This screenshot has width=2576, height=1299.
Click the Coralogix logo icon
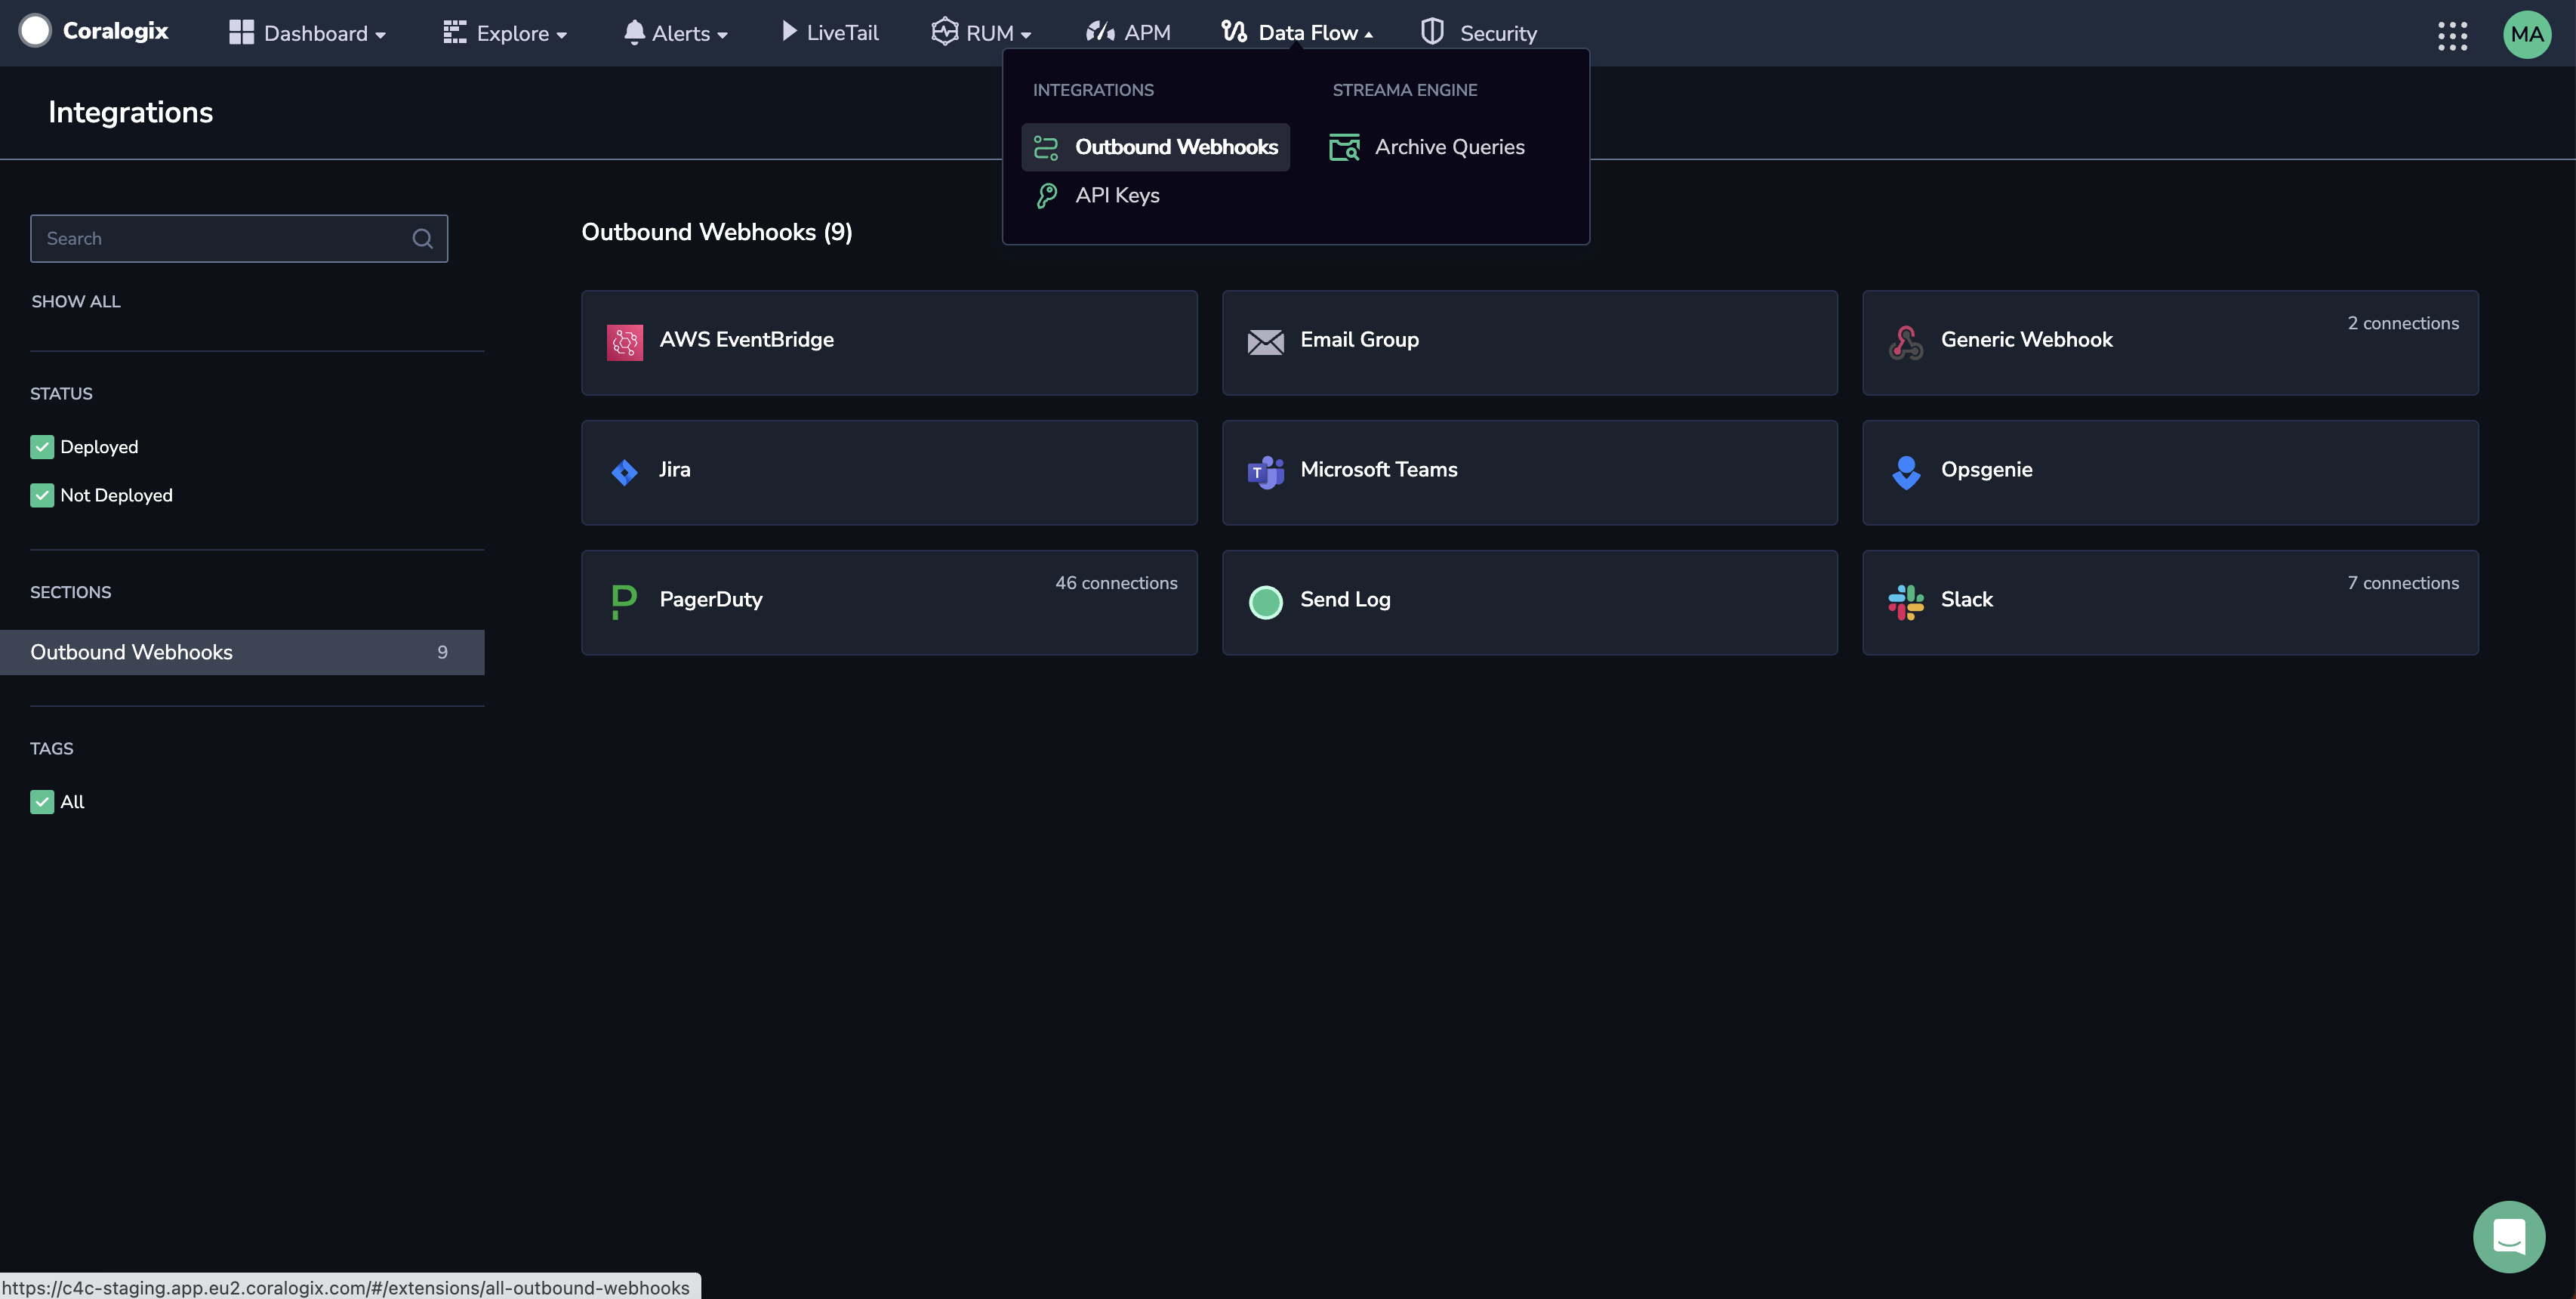pos(35,31)
